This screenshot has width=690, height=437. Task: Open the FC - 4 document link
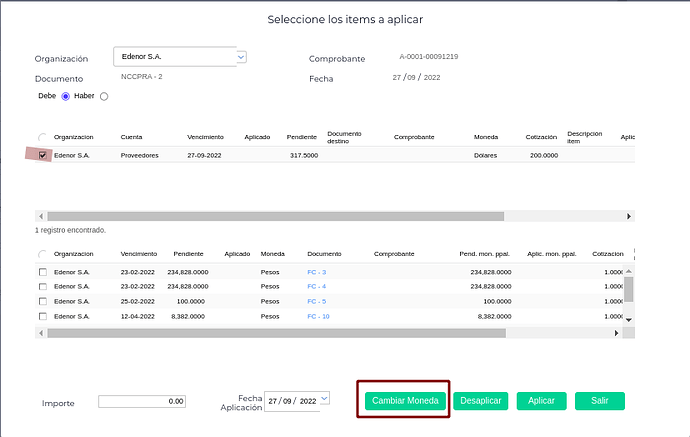point(317,287)
